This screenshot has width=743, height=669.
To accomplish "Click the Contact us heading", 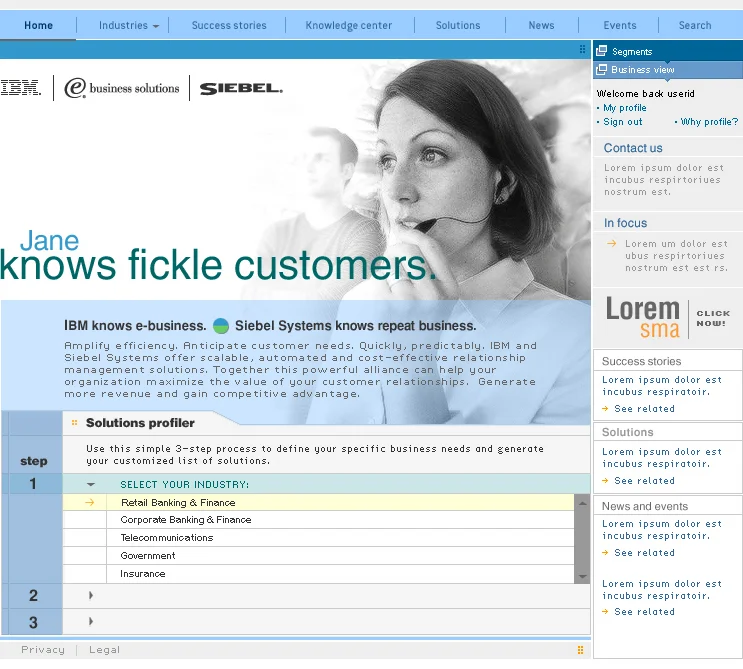I will [x=633, y=148].
